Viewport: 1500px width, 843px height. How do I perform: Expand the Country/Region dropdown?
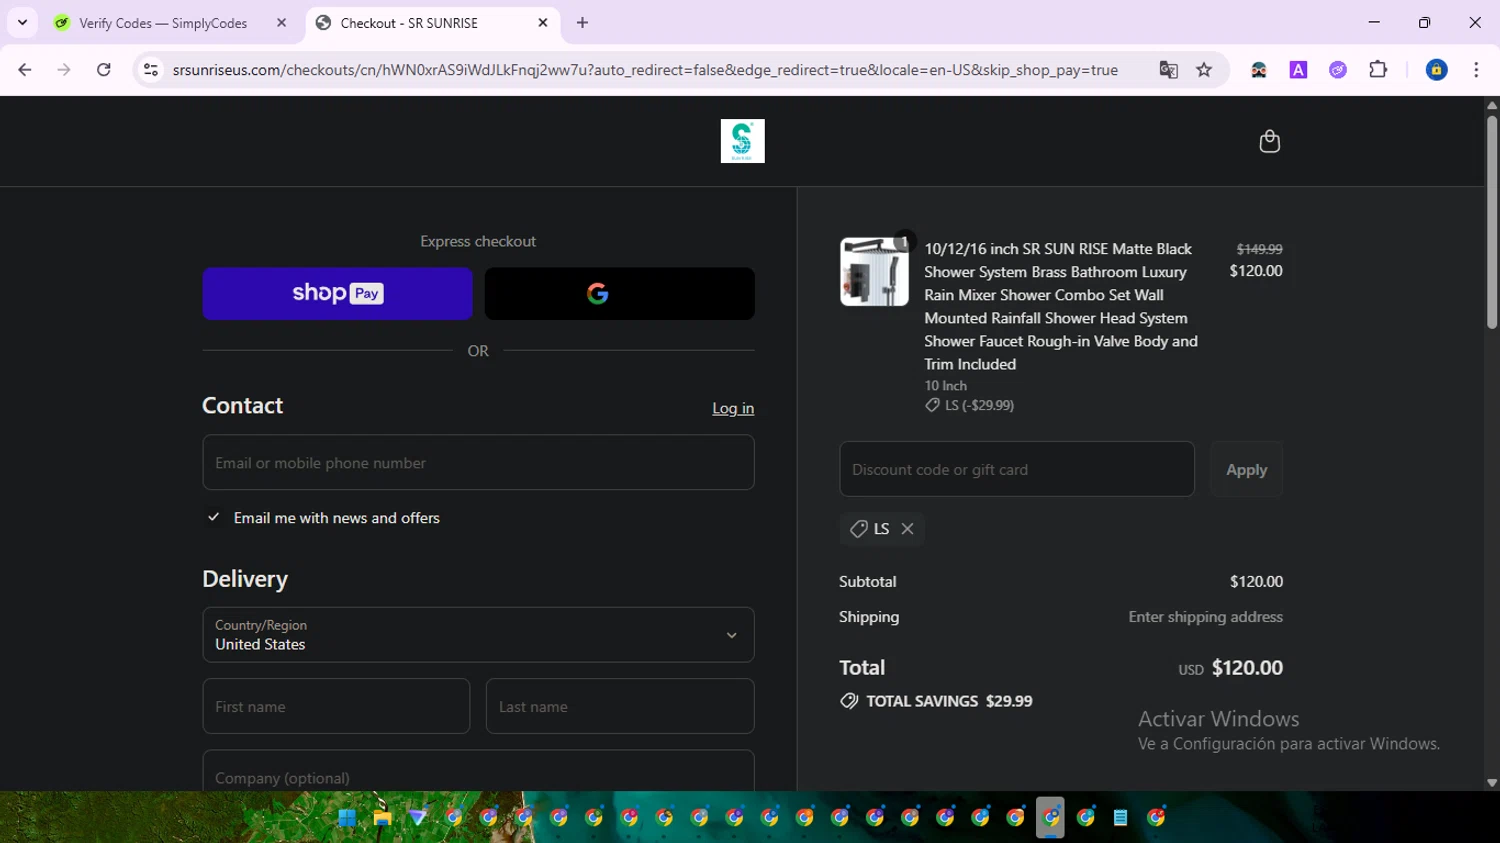click(478, 634)
